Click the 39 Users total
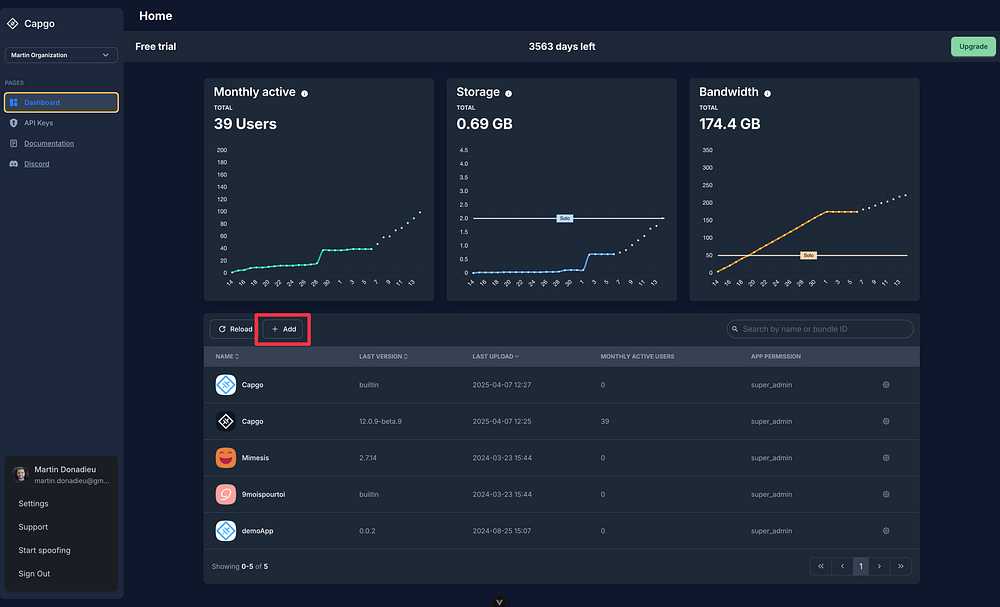This screenshot has height=607, width=1000. [x=245, y=124]
